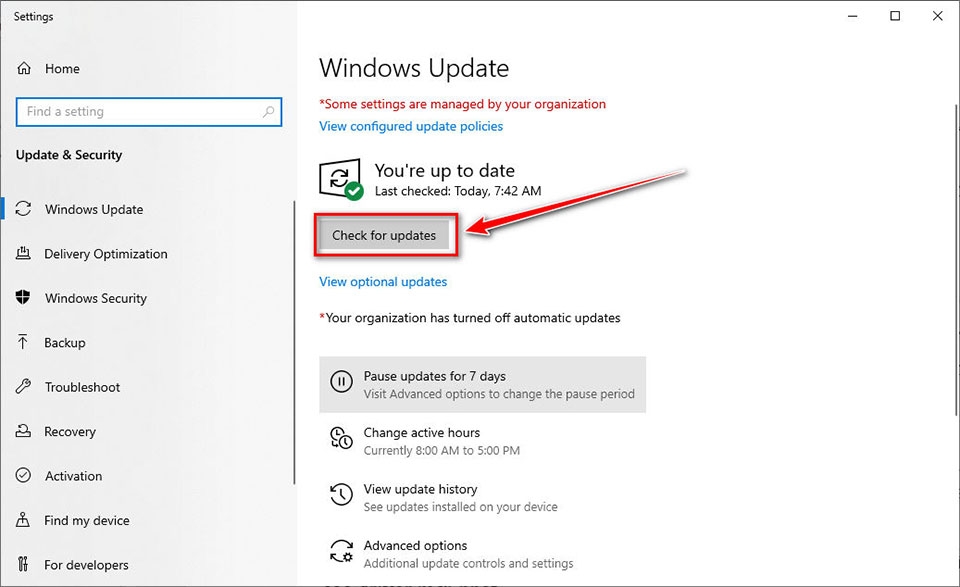
Task: Click the Backup upward arrow icon
Action: click(x=23, y=342)
